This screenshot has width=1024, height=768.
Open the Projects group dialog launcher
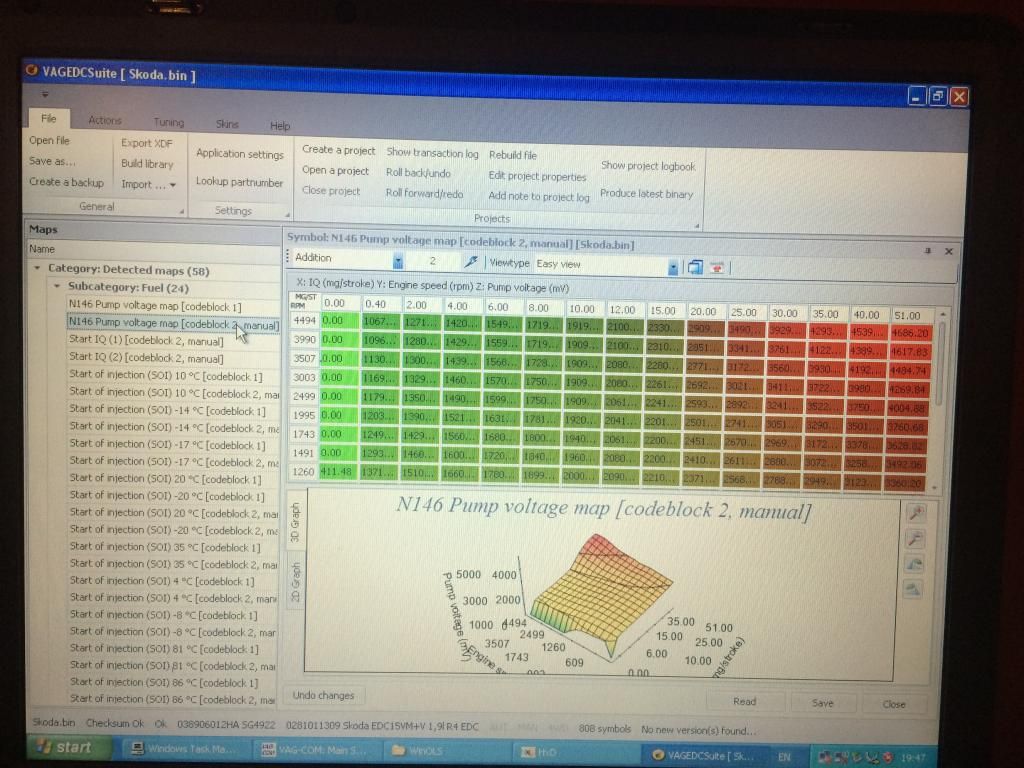tap(696, 226)
